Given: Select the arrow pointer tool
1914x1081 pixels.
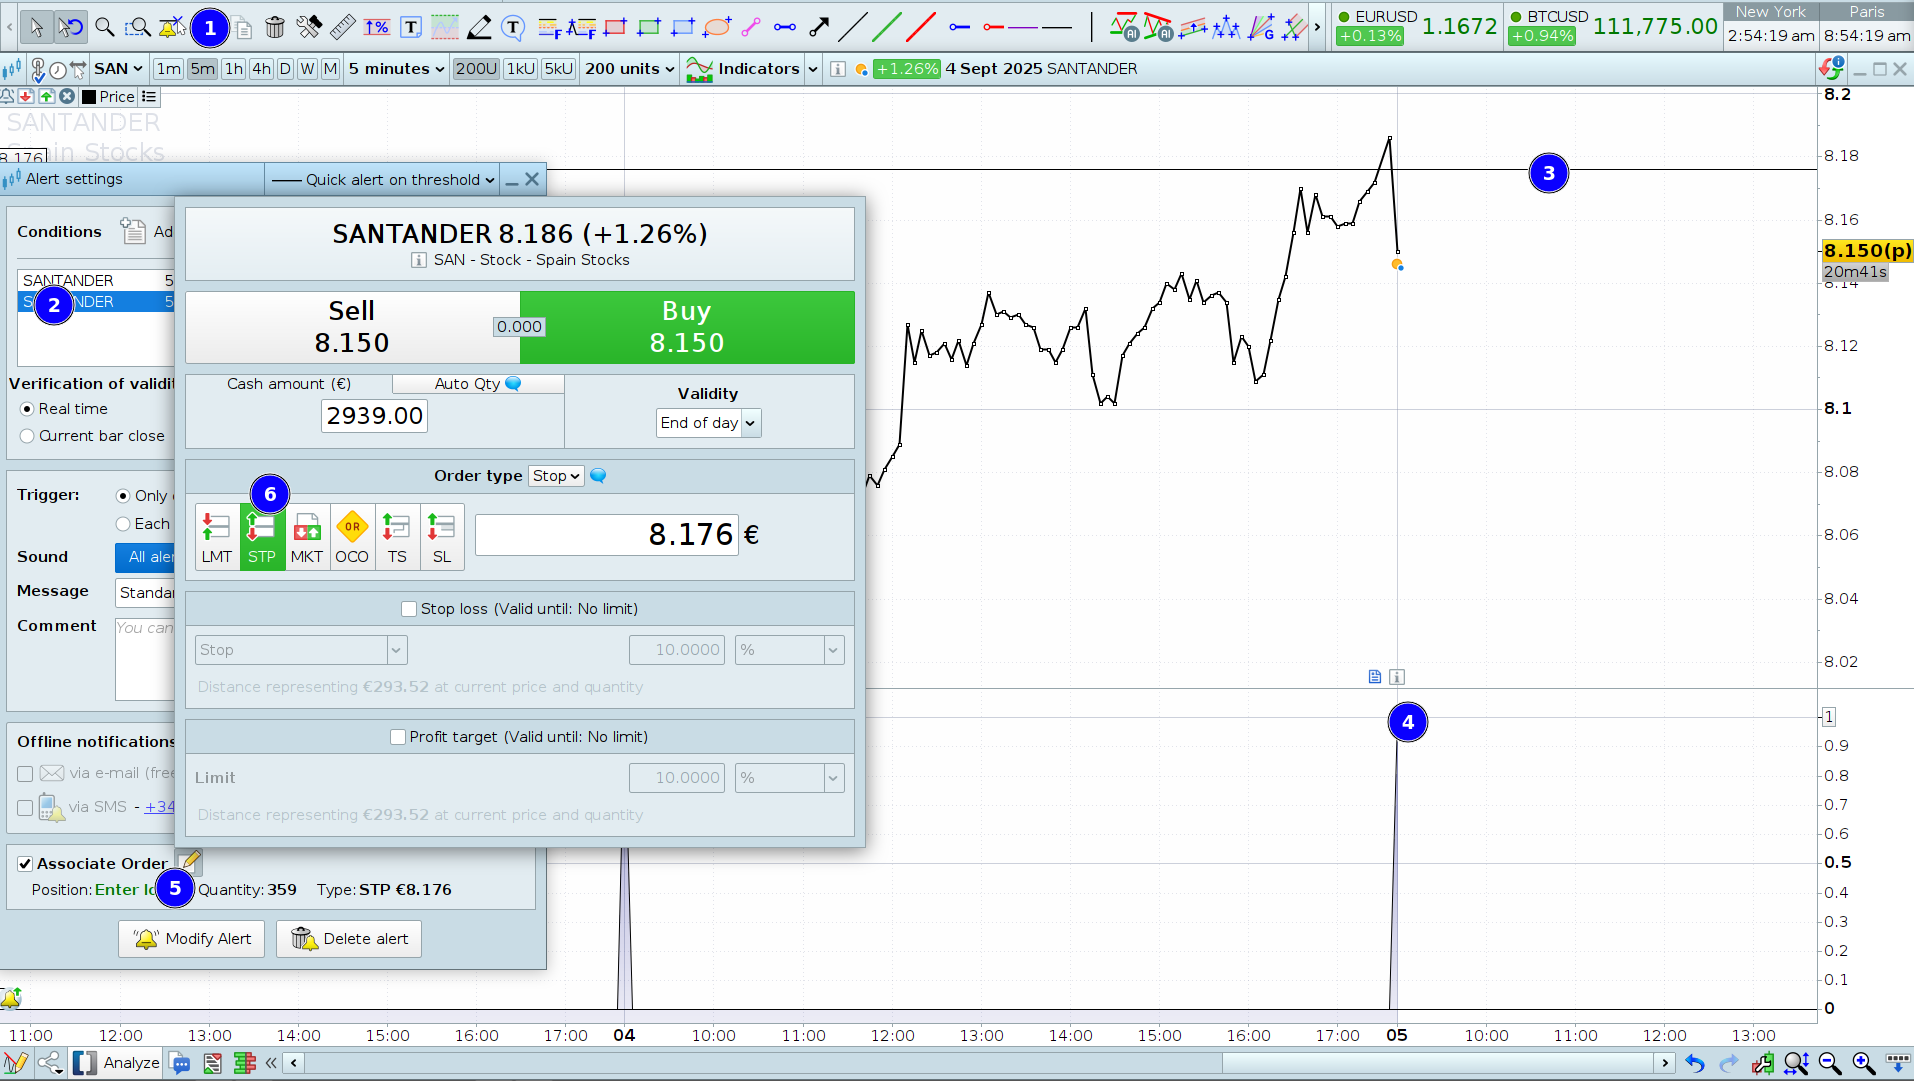Looking at the screenshot, I should [x=37, y=27].
